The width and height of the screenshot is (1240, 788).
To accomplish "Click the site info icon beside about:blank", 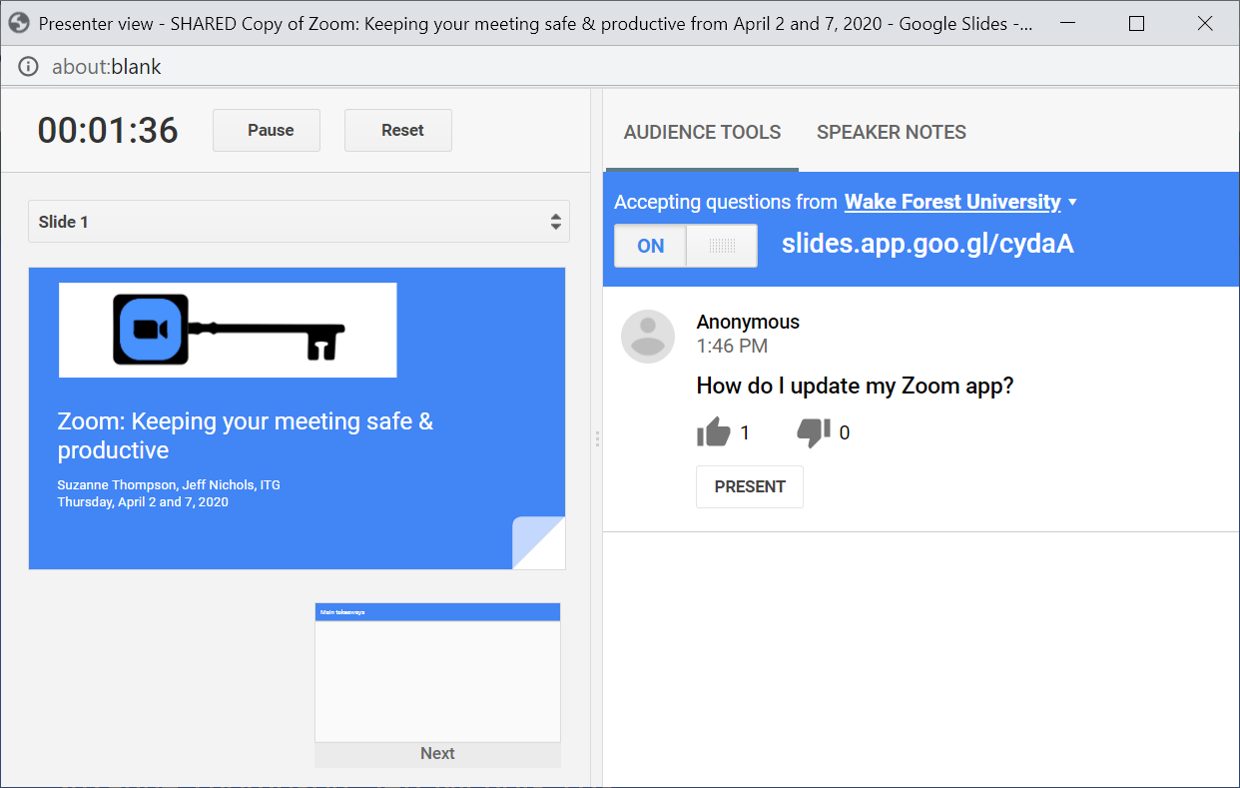I will click(x=28, y=67).
